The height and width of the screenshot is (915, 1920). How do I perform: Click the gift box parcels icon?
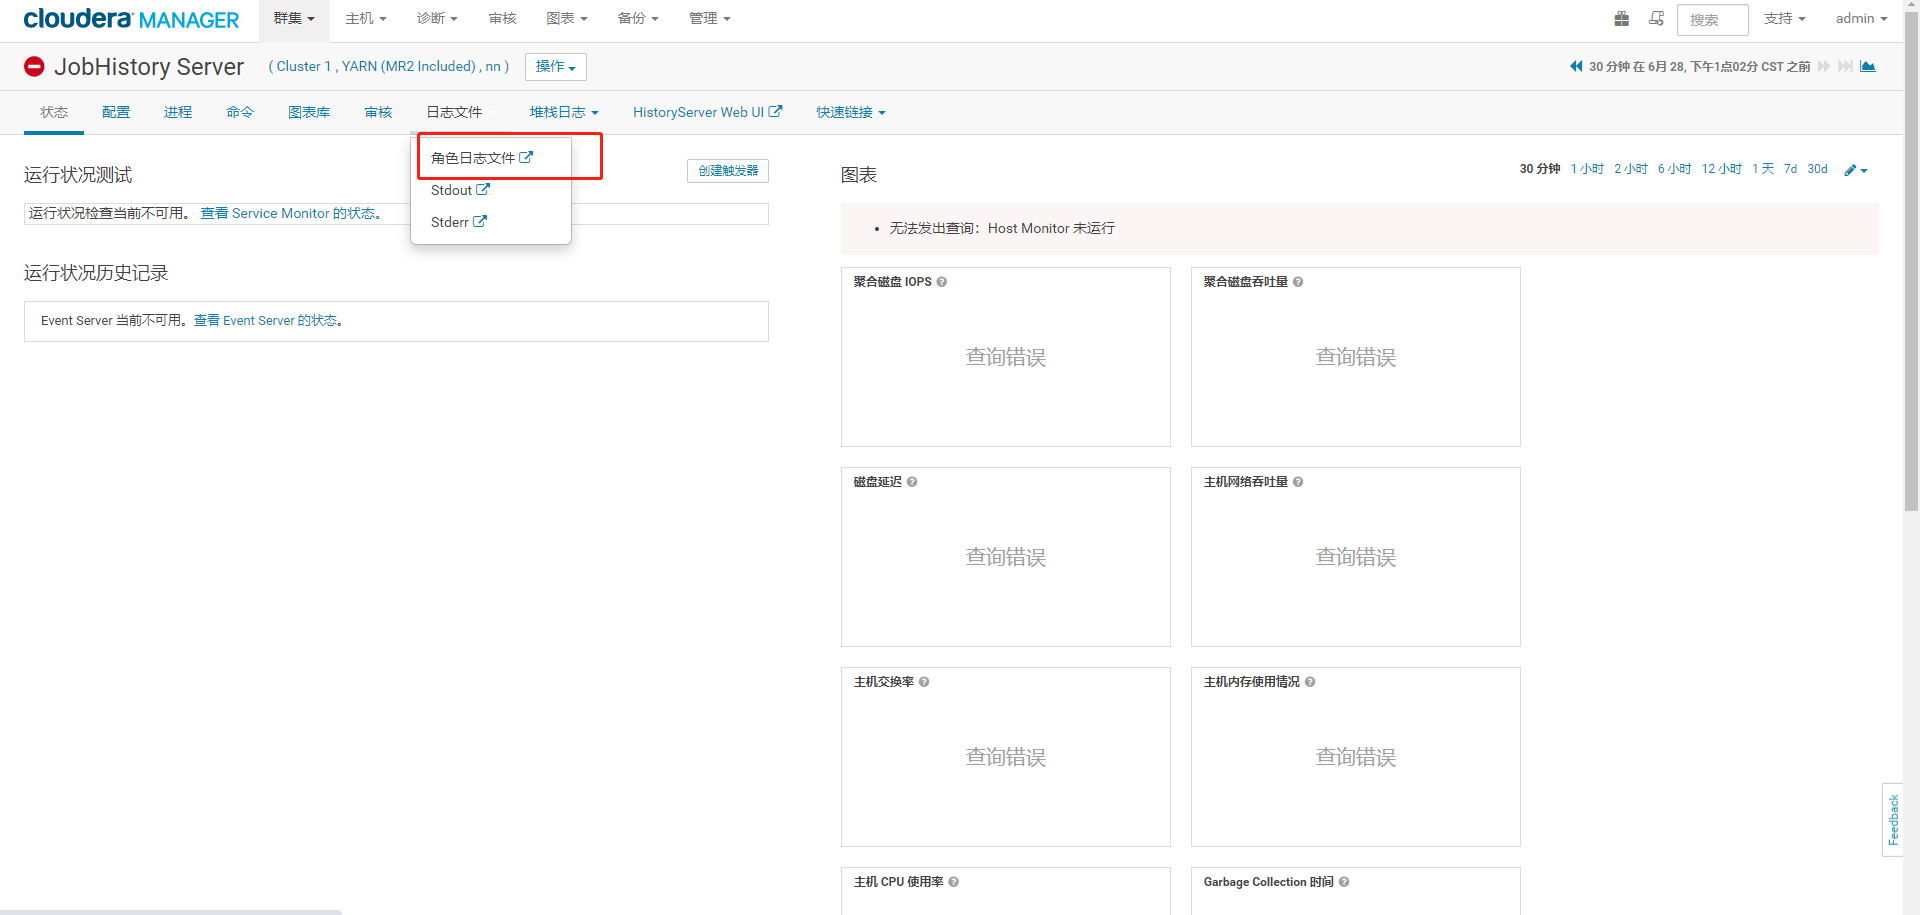1622,19
